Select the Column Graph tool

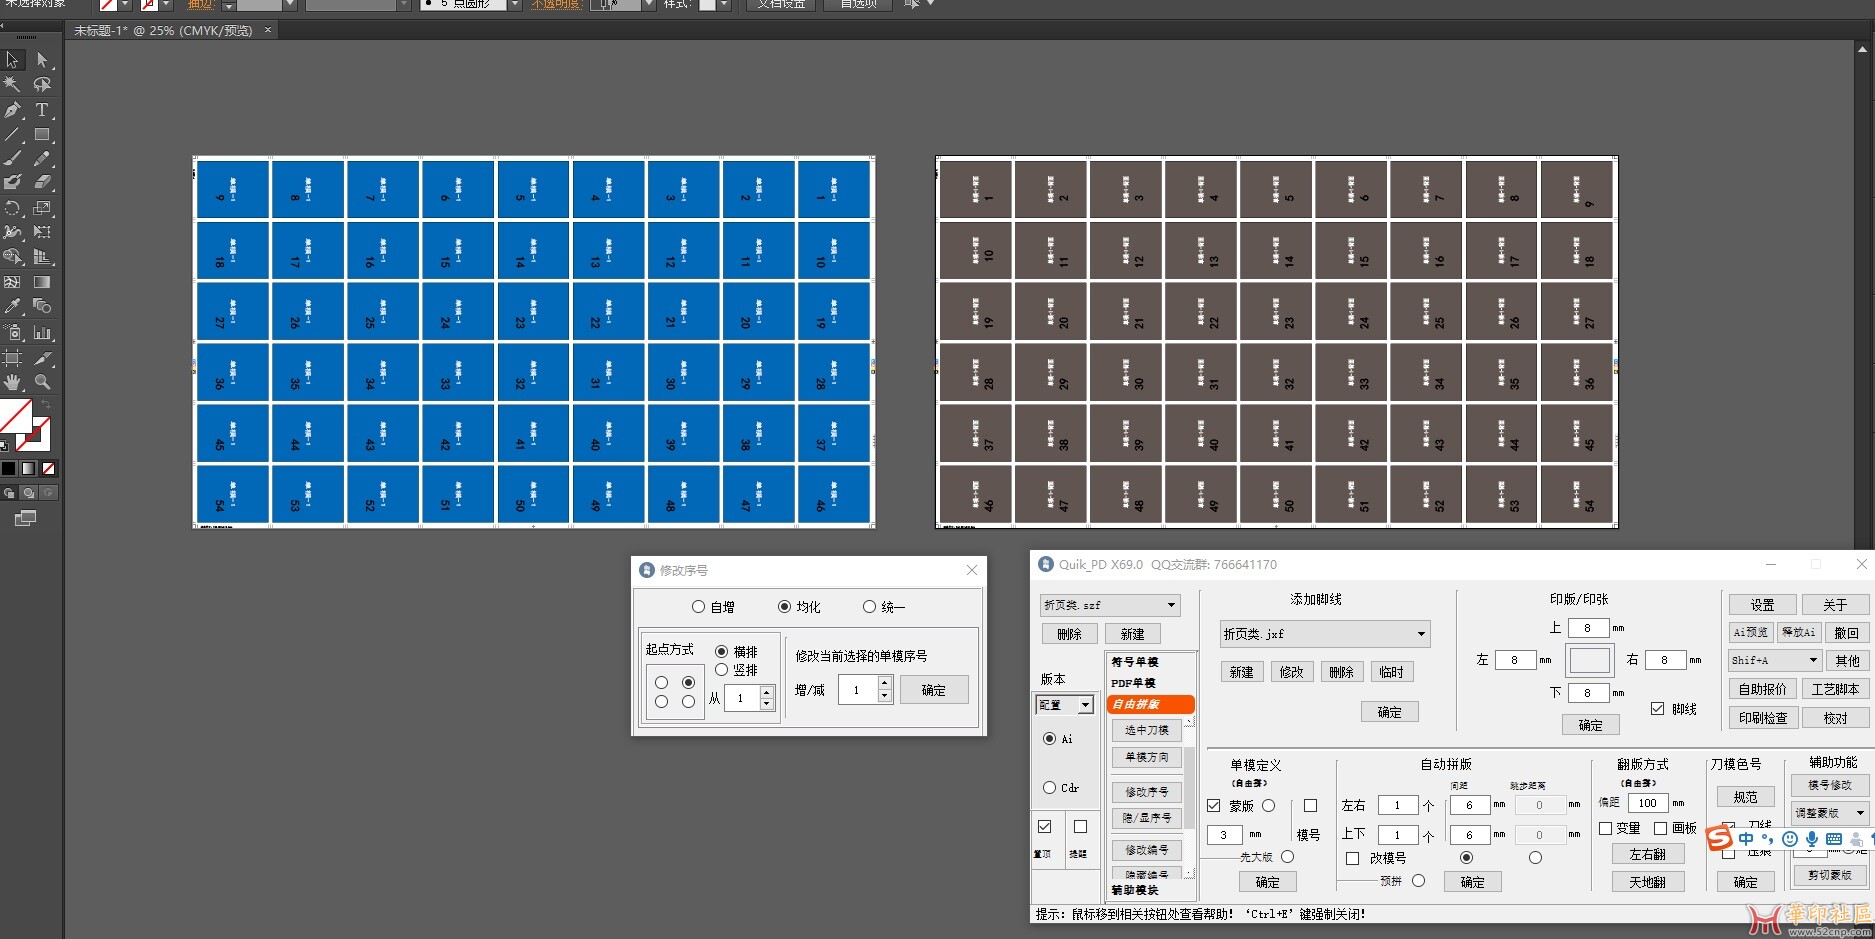[42, 332]
